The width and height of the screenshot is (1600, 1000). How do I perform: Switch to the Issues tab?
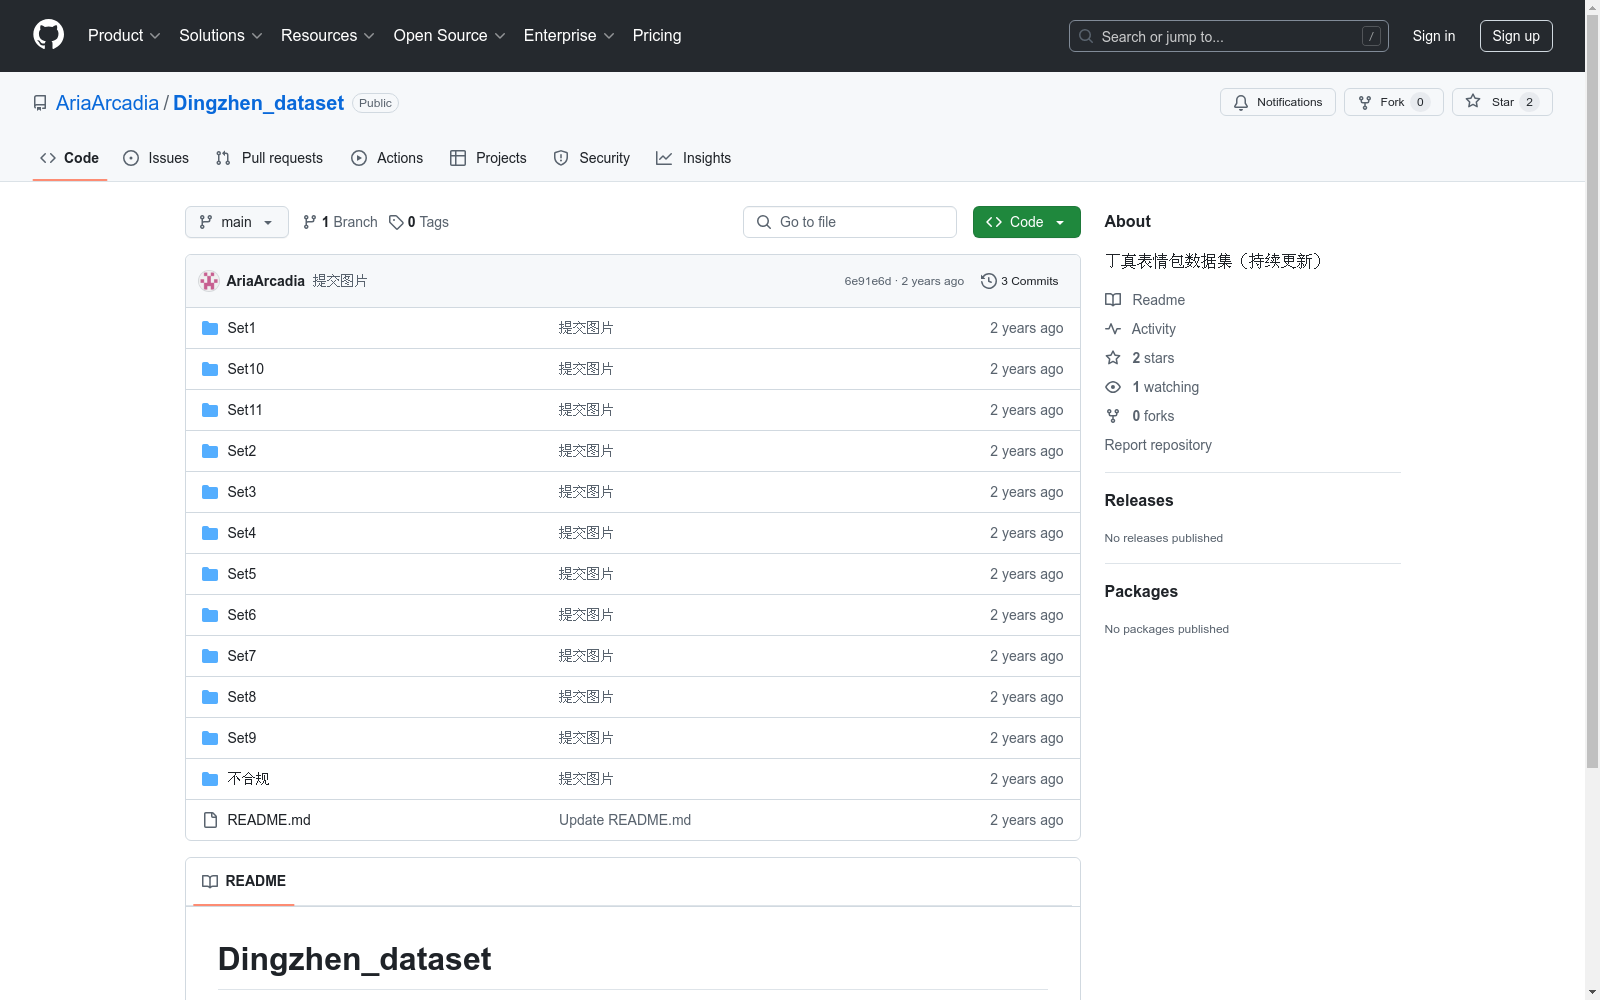[156, 158]
